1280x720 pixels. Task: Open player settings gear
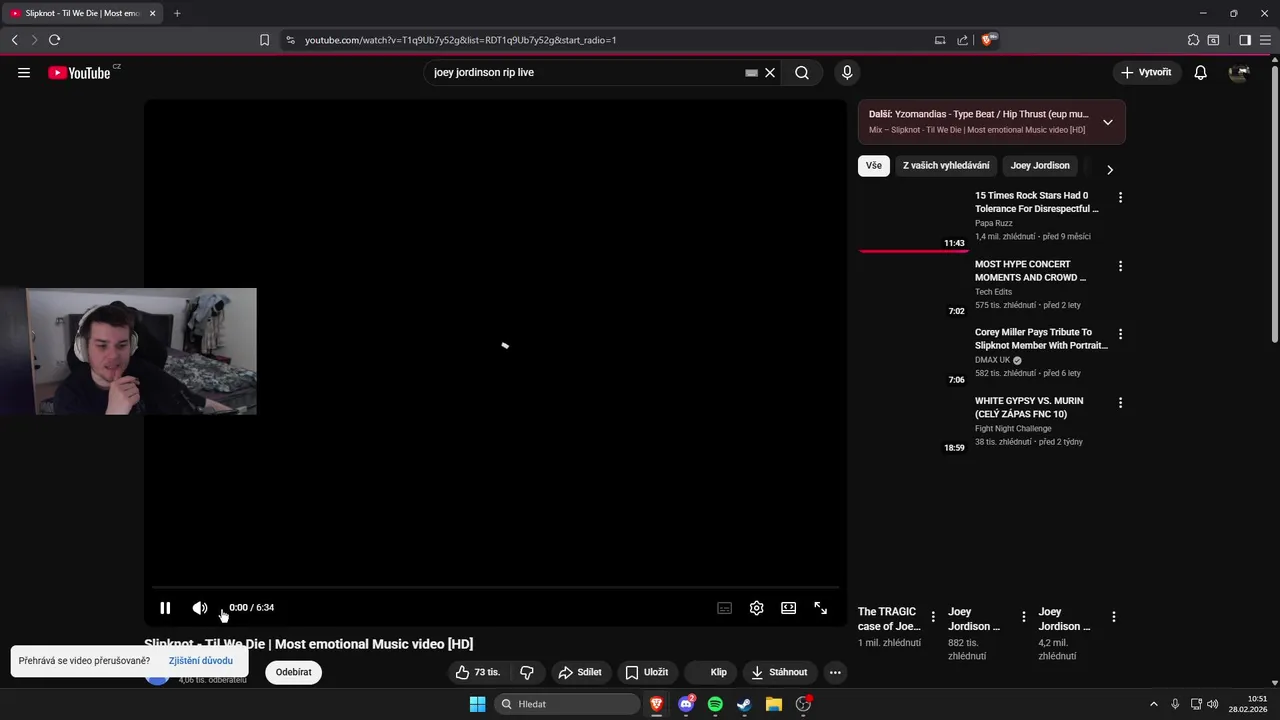click(x=757, y=607)
